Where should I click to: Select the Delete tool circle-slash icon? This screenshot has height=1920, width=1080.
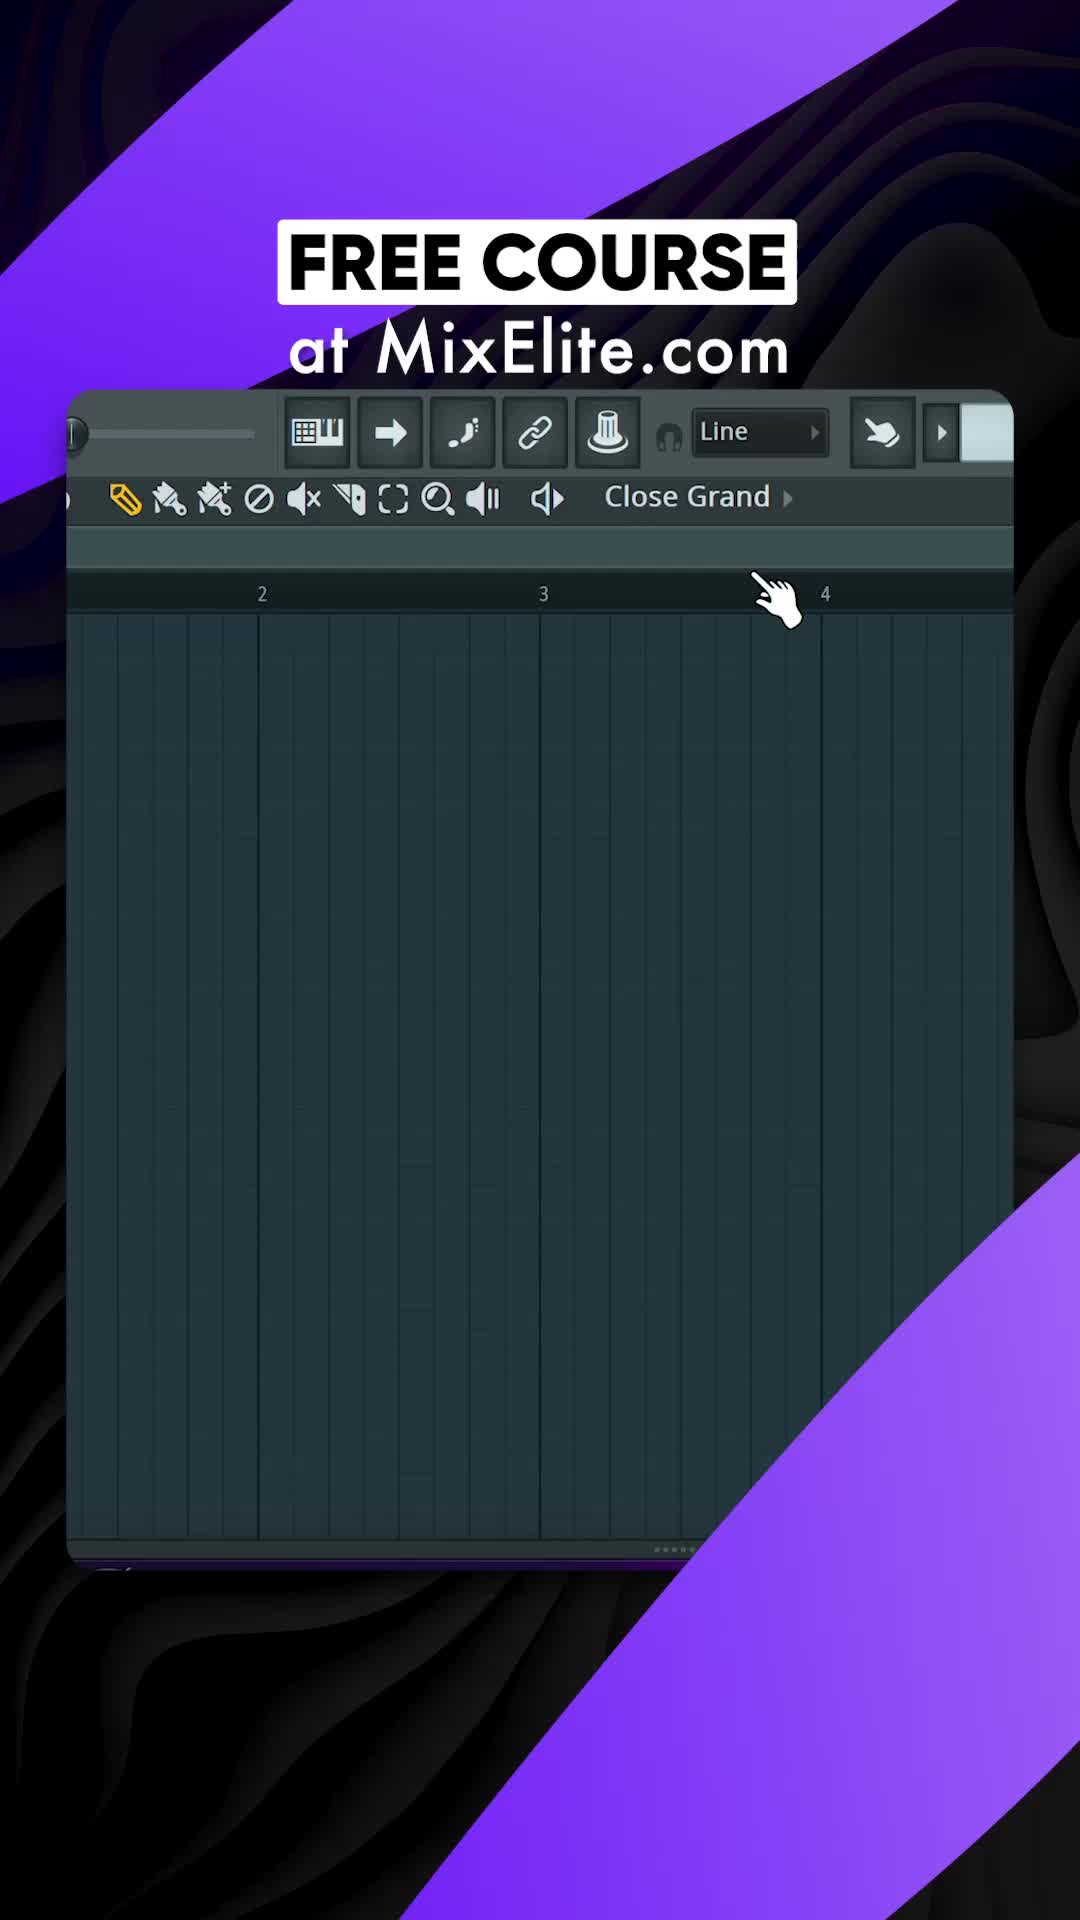click(259, 498)
